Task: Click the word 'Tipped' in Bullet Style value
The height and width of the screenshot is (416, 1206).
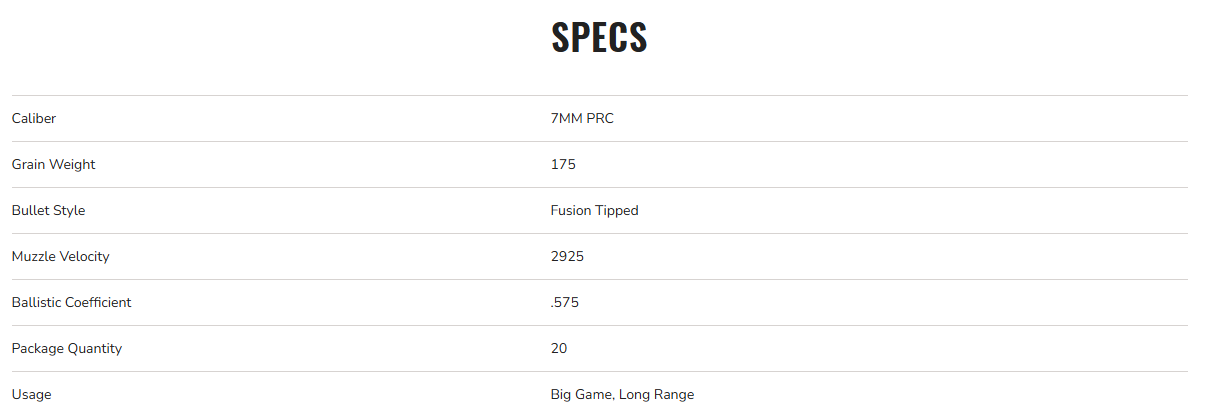Action: tap(617, 210)
